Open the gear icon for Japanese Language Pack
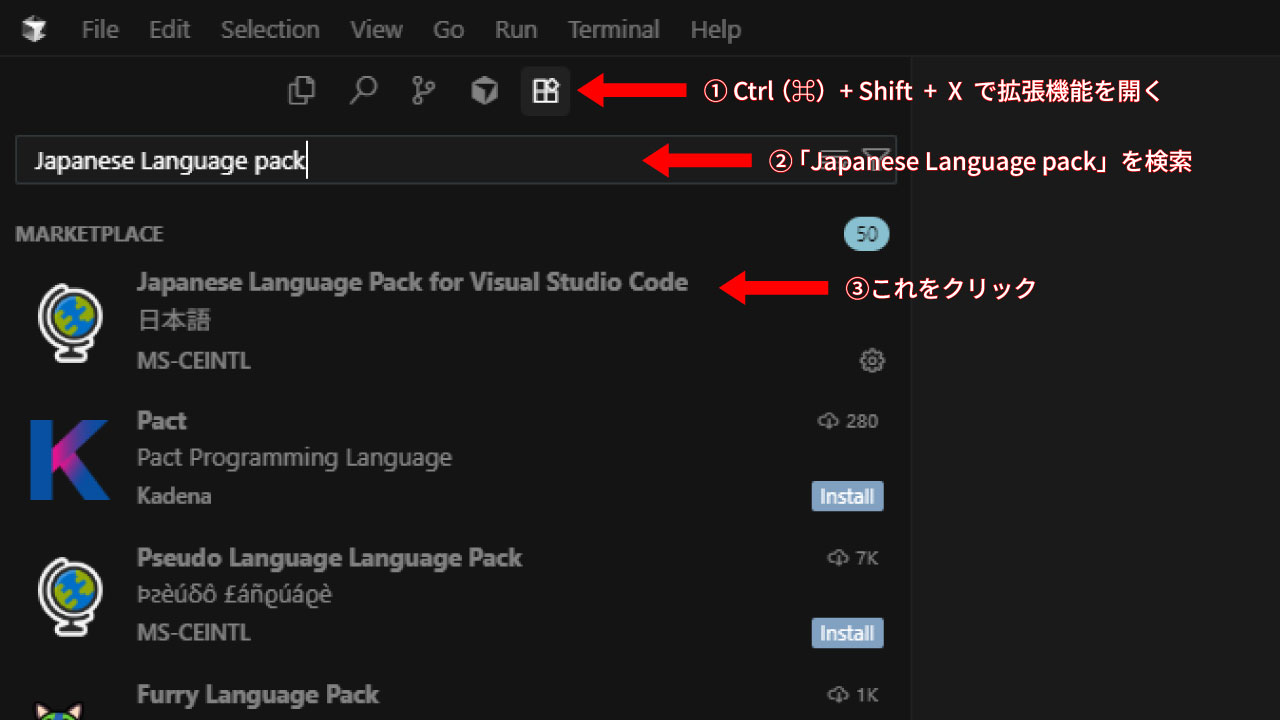 pos(872,361)
